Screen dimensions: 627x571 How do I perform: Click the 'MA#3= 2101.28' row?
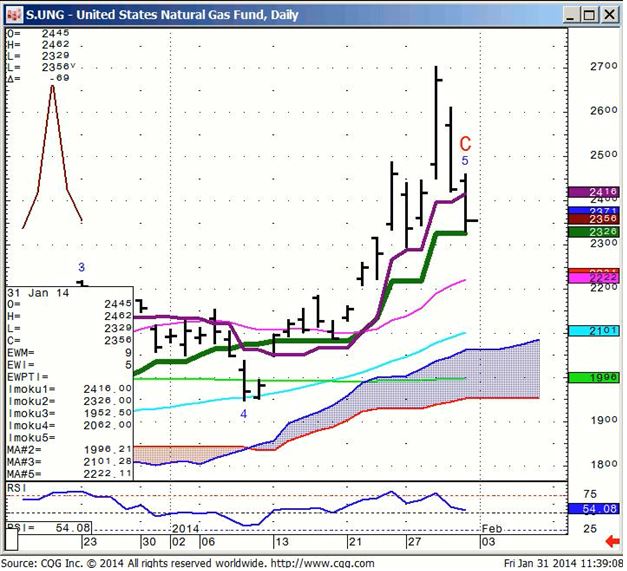(70, 462)
